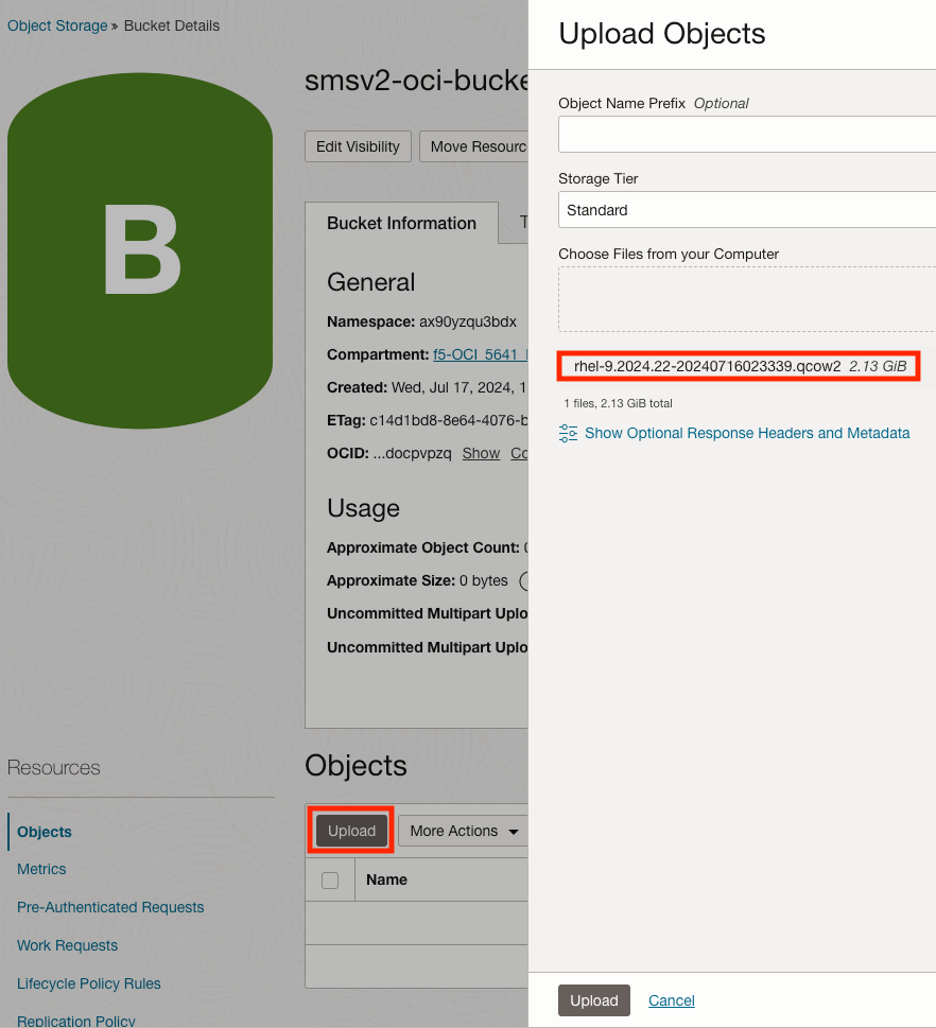Switch to the Bucket Information tab
The image size is (936, 1028).
tap(401, 223)
